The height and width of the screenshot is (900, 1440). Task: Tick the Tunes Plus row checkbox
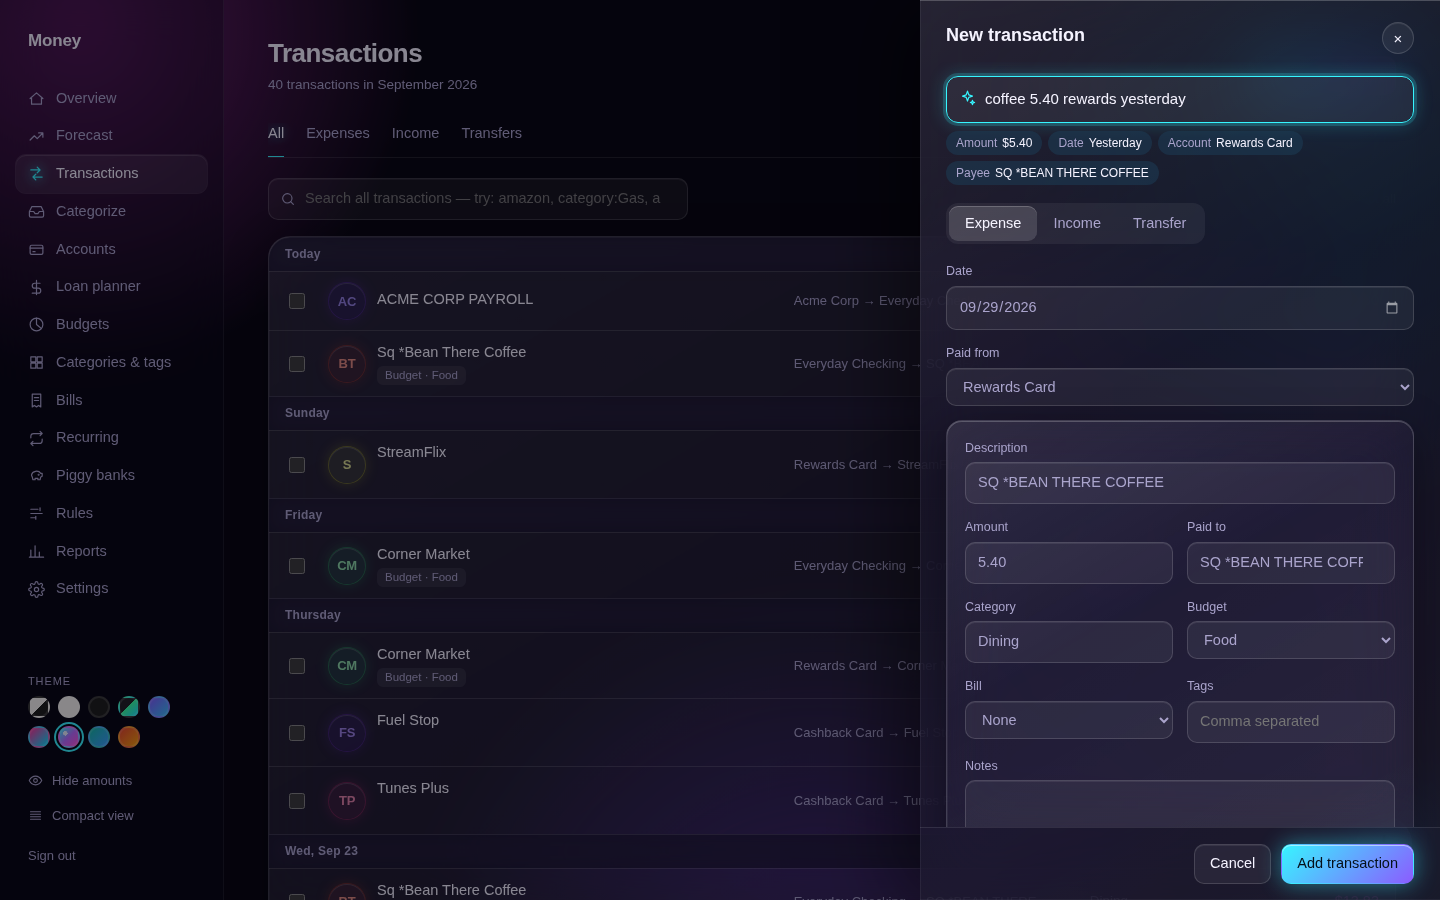(x=297, y=801)
